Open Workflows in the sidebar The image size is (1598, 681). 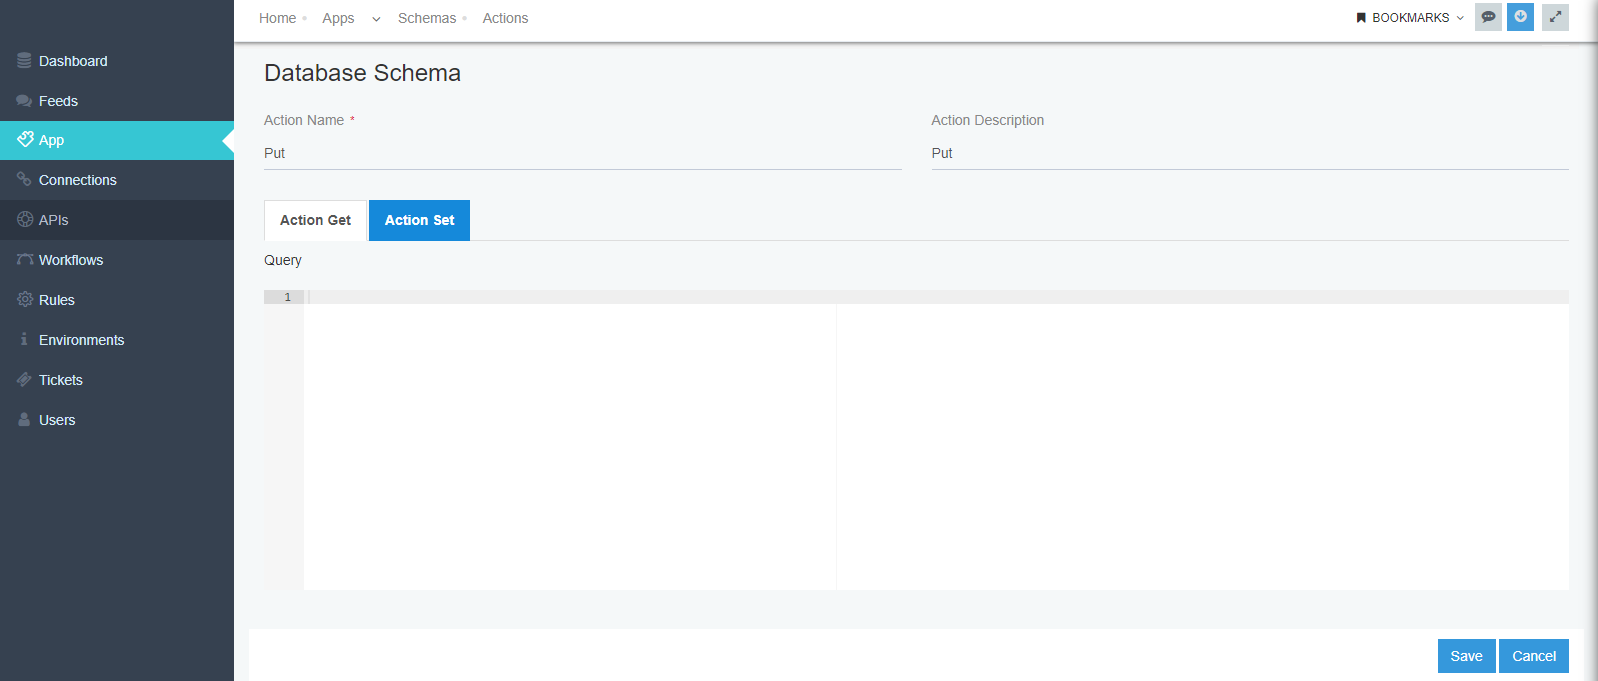click(117, 260)
